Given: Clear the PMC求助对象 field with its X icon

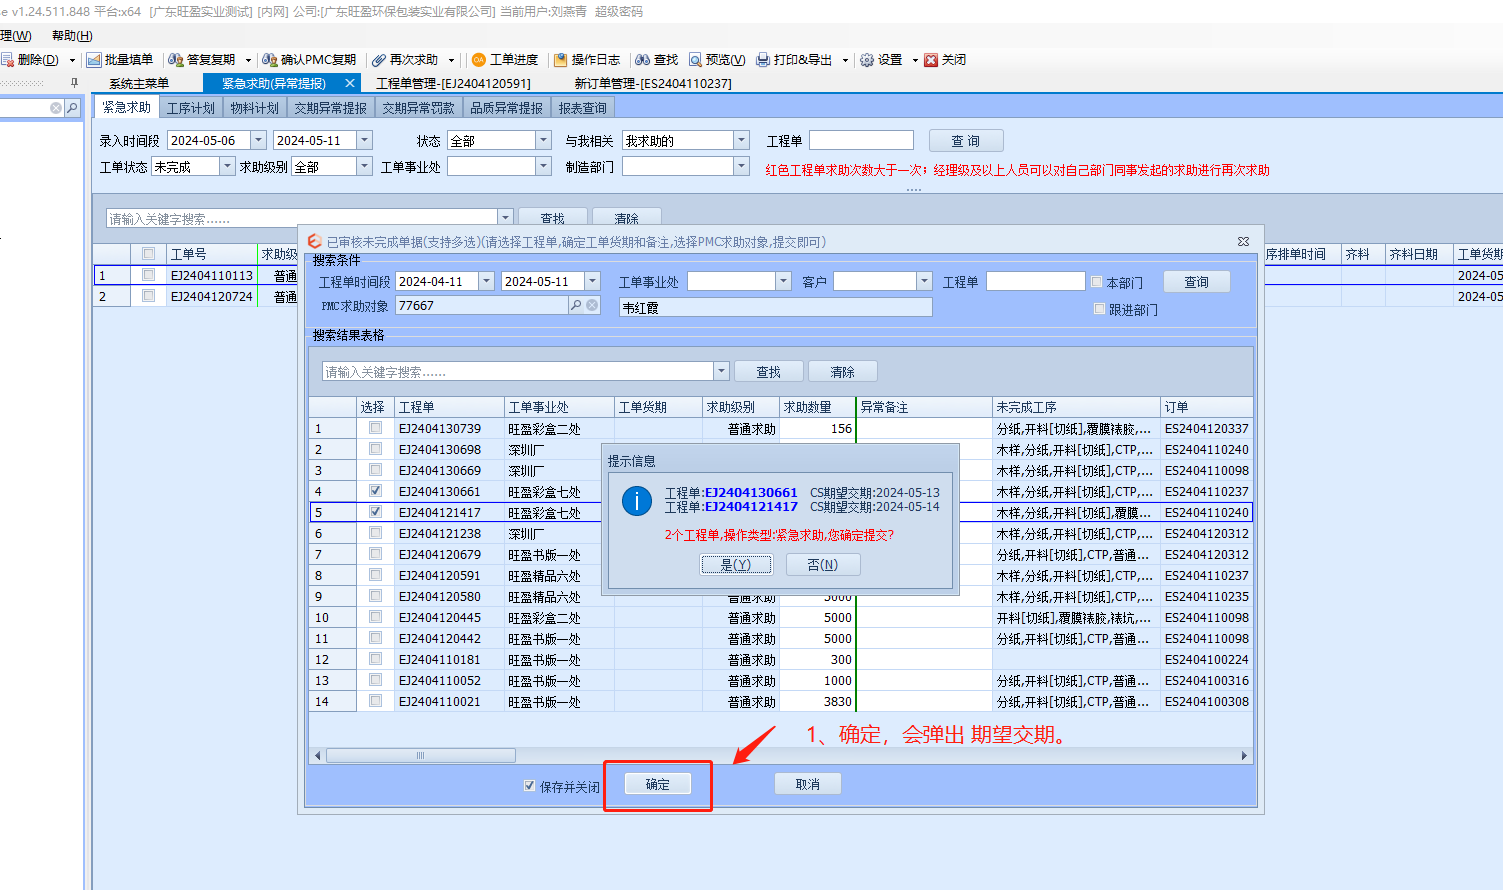Looking at the screenshot, I should point(592,305).
